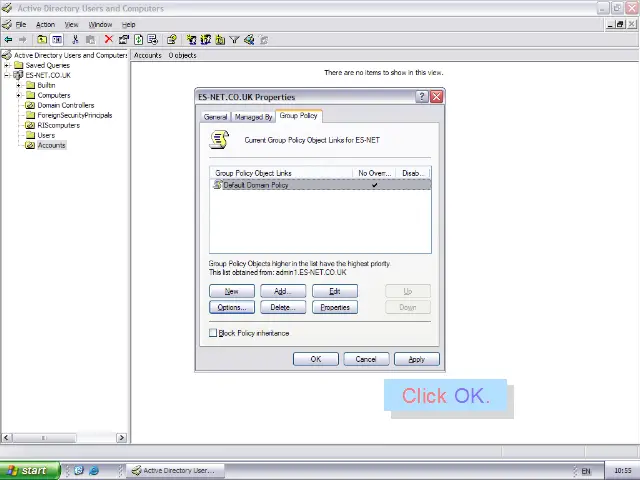Image resolution: width=640 pixels, height=480 pixels.
Task: Click the tree pane scroll left arrow
Action: [x=6, y=438]
